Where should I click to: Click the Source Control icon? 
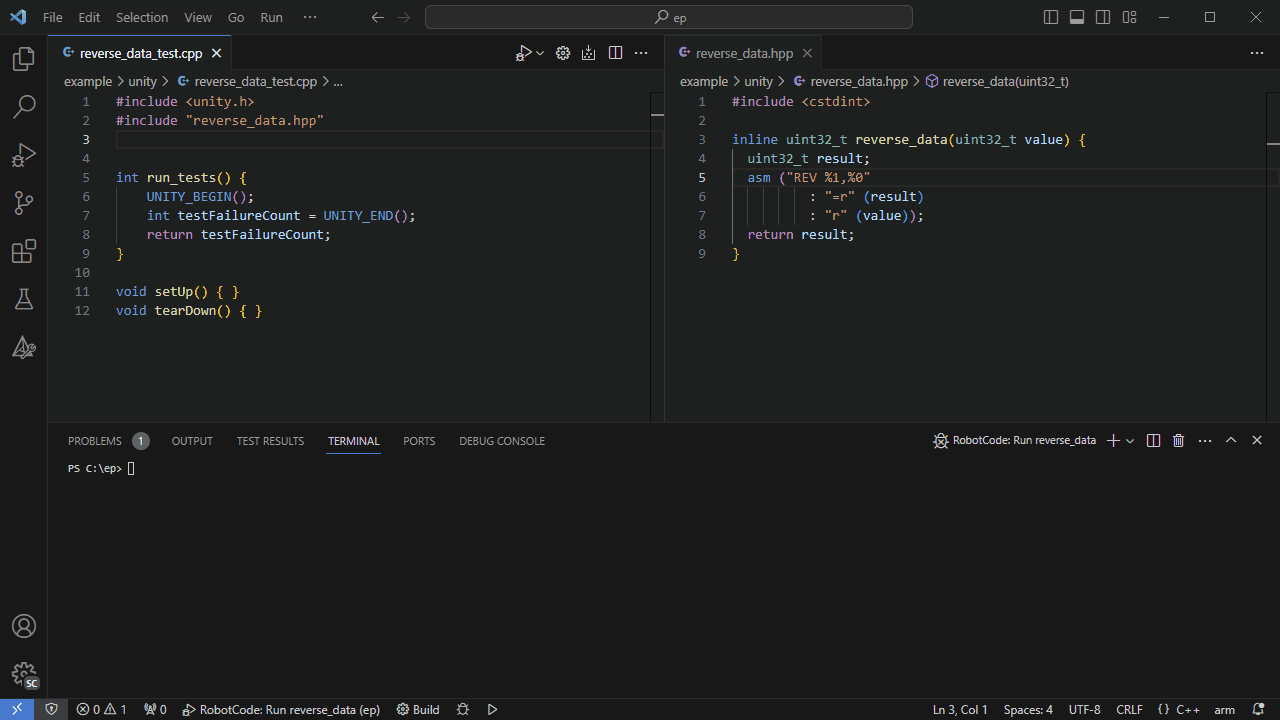pos(24,203)
